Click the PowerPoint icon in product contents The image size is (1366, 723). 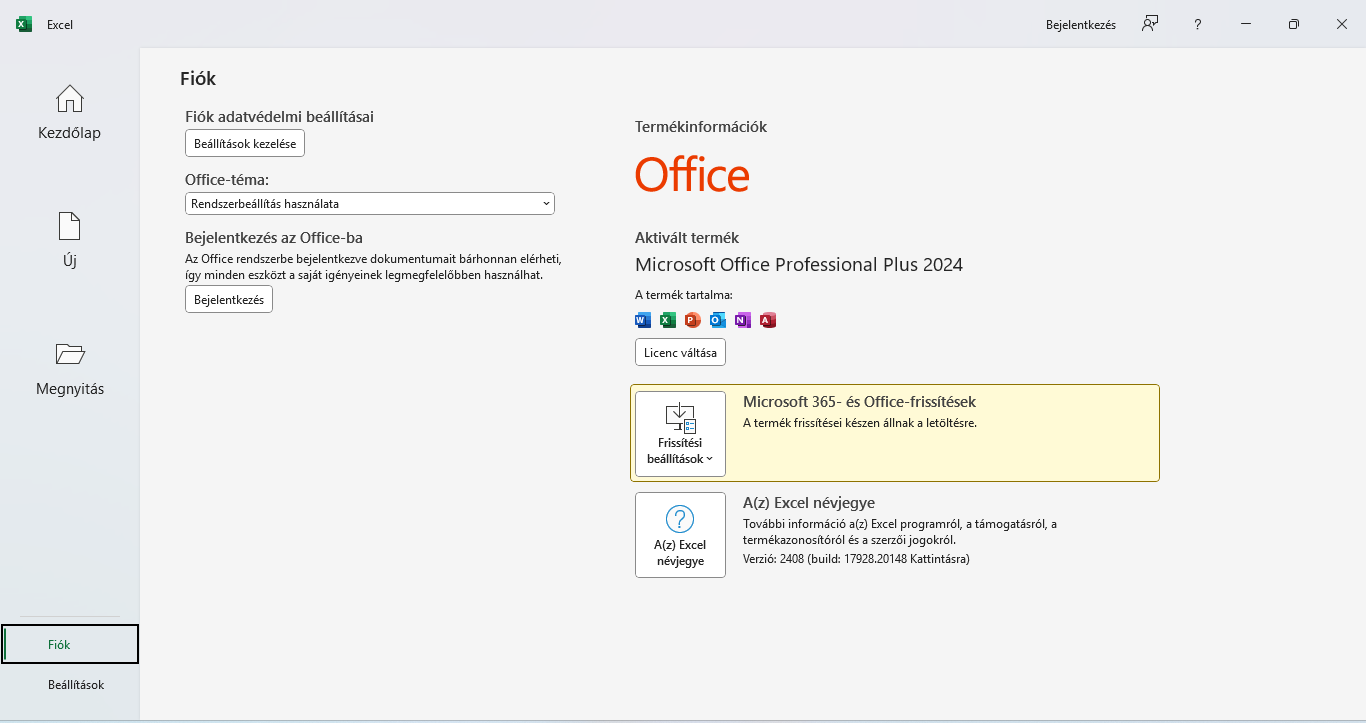693,320
